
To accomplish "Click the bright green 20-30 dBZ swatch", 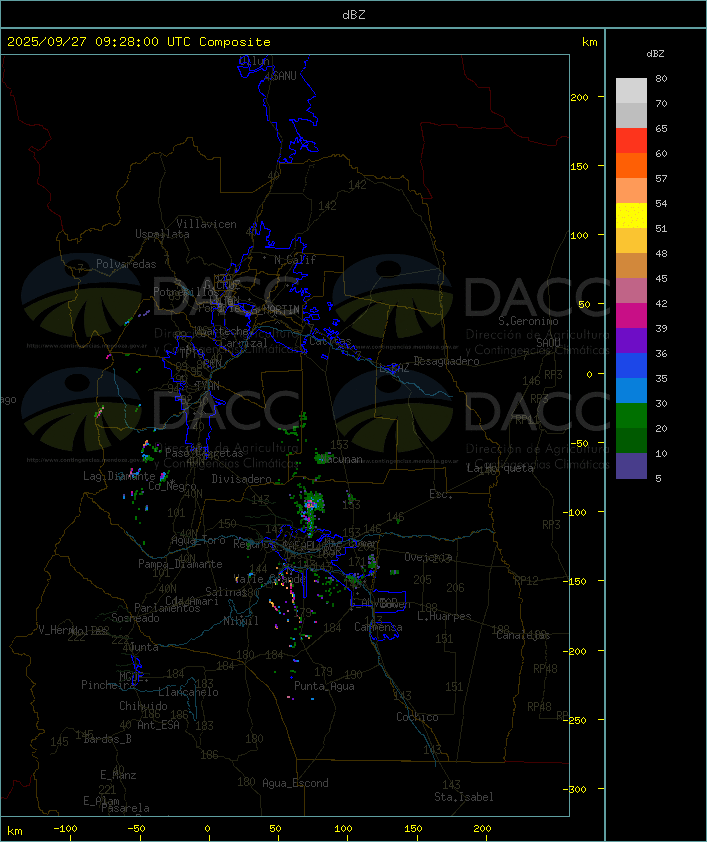I will [631, 415].
